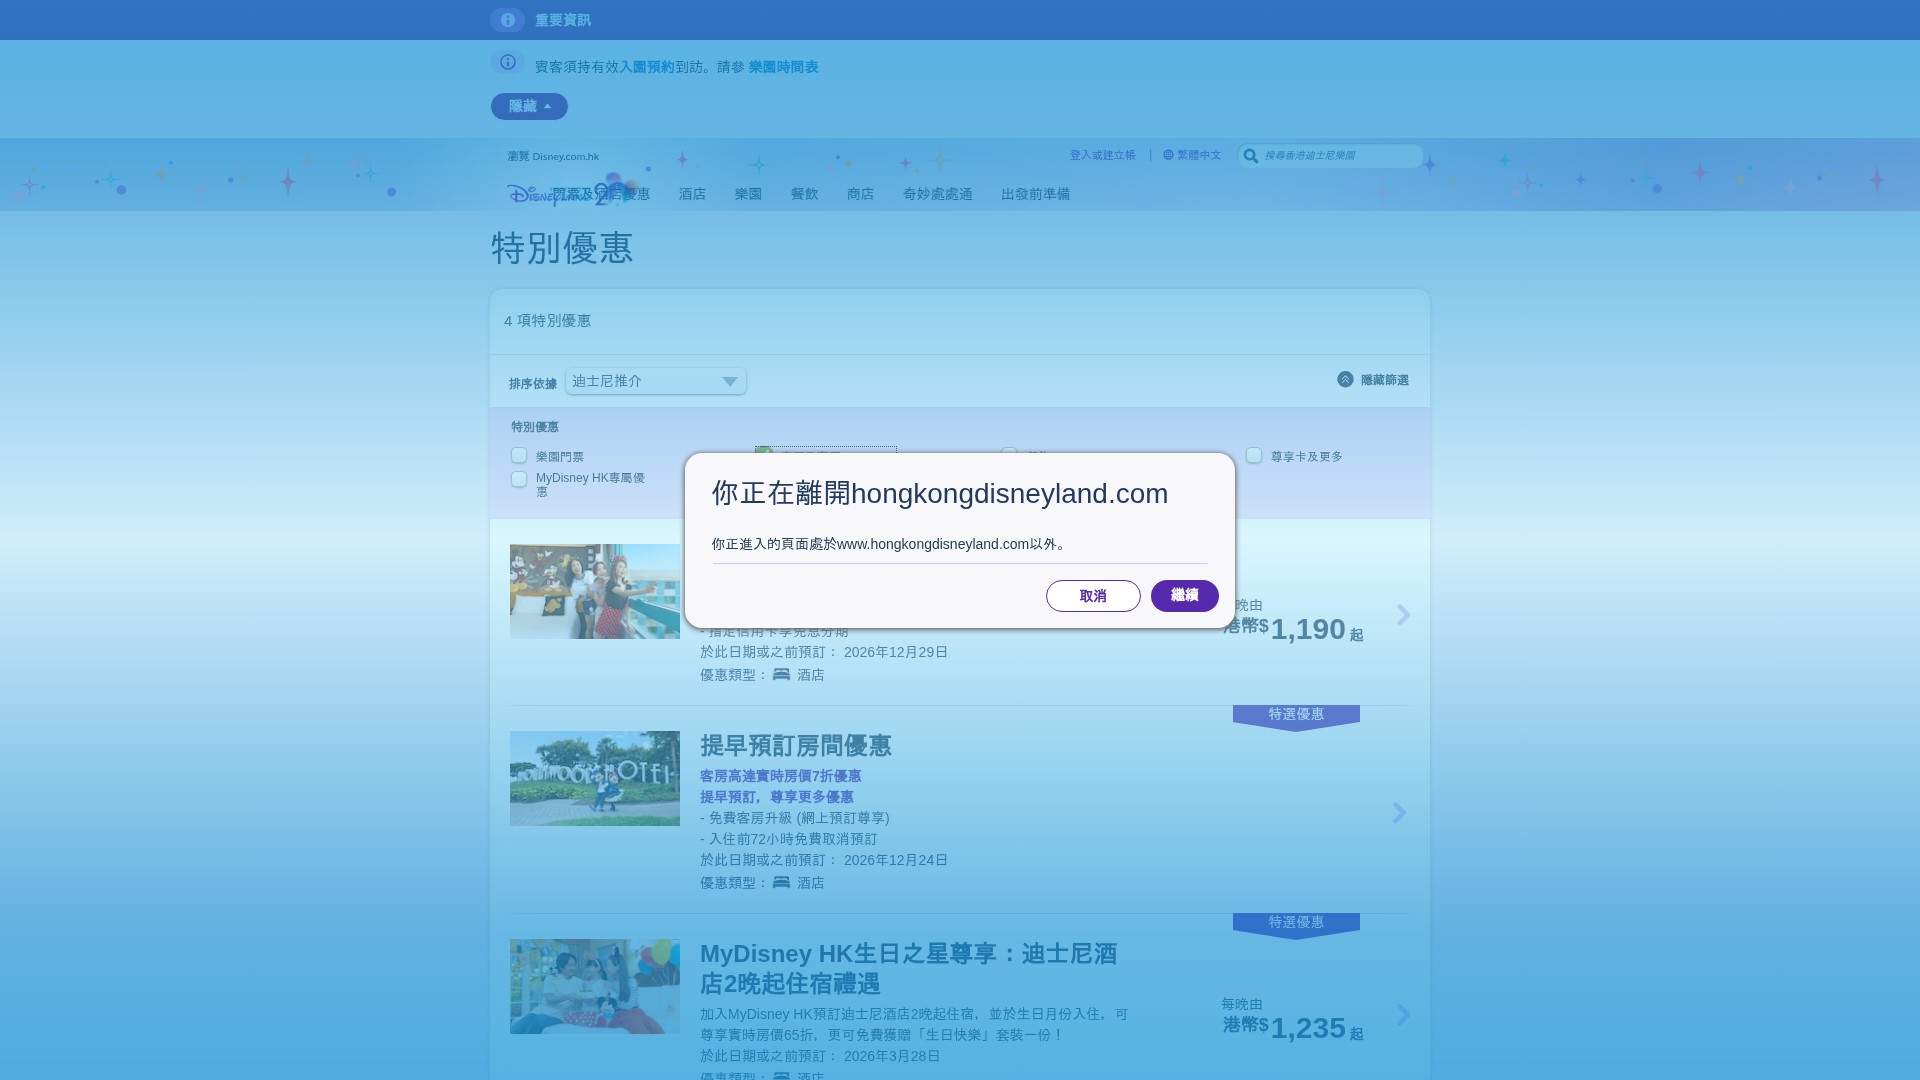Click the arrow beside the 1,190 price offer
Viewport: 1920px width, 1080px height.
point(1403,614)
